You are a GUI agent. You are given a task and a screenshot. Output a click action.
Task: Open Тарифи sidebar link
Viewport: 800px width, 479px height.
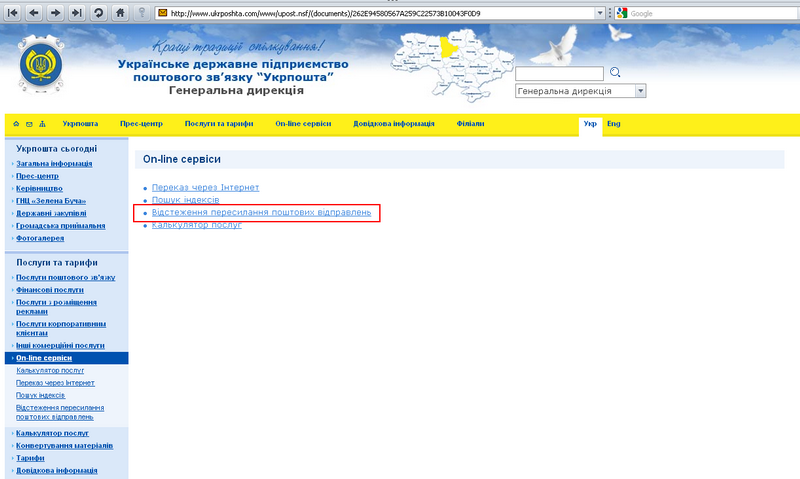(x=30, y=458)
